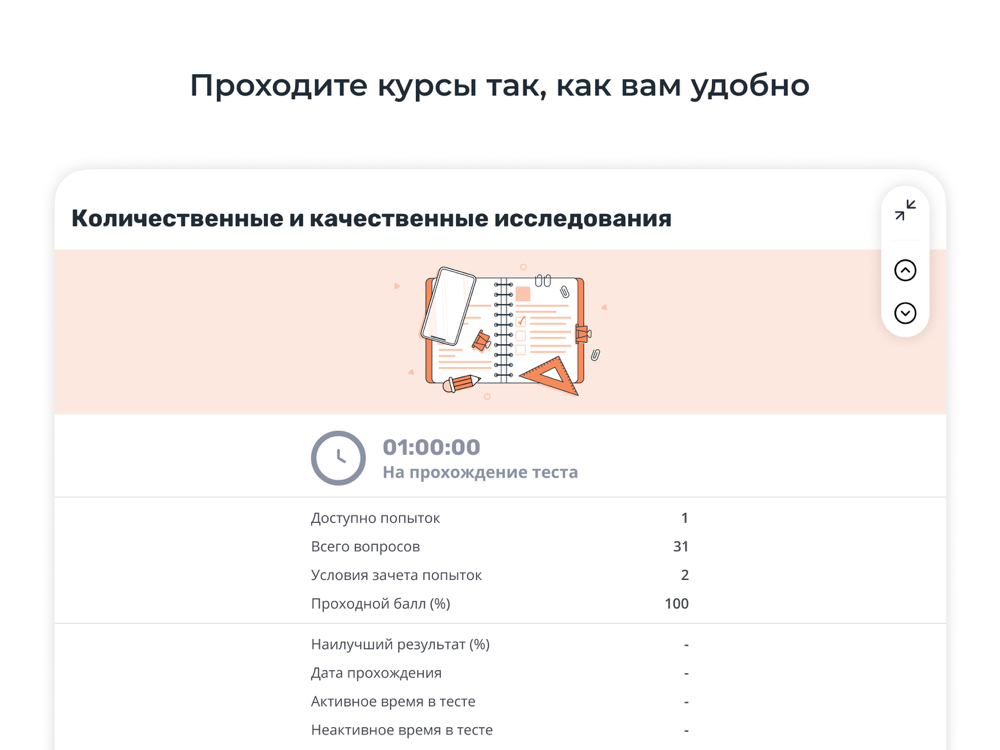The width and height of the screenshot is (1000, 750).
Task: Click the value 1 for available attempts
Action: (684, 518)
